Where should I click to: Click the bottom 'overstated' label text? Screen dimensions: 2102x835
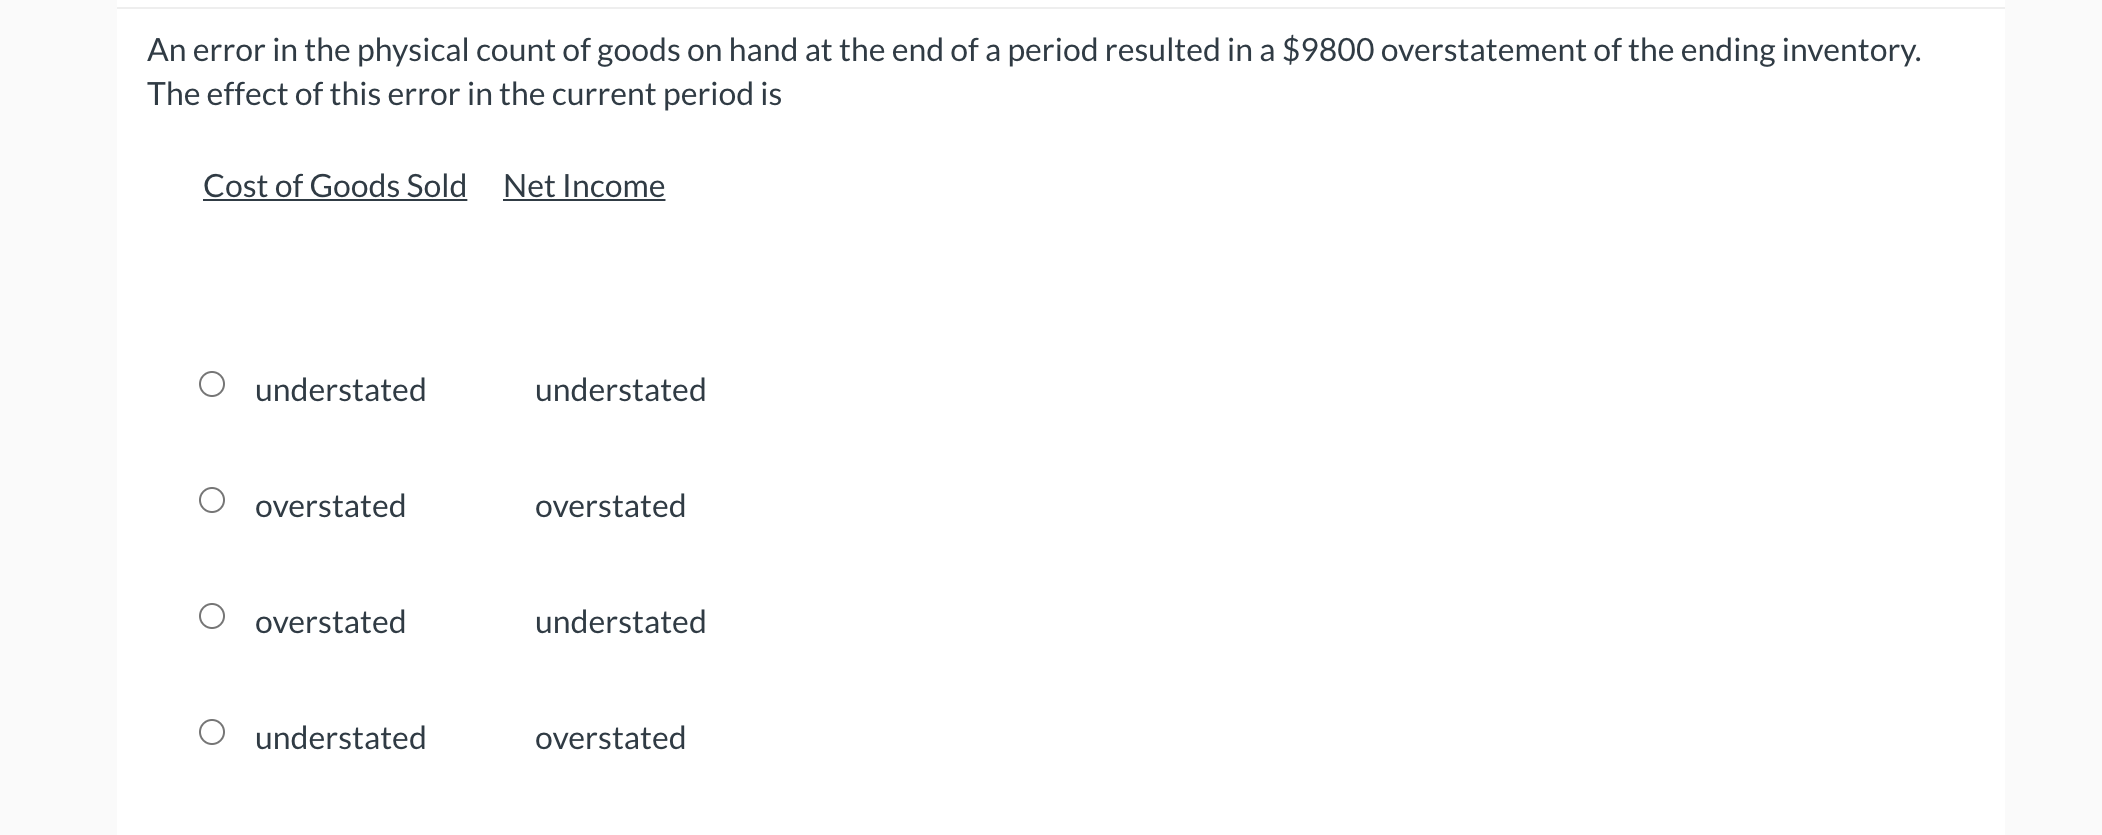click(610, 738)
